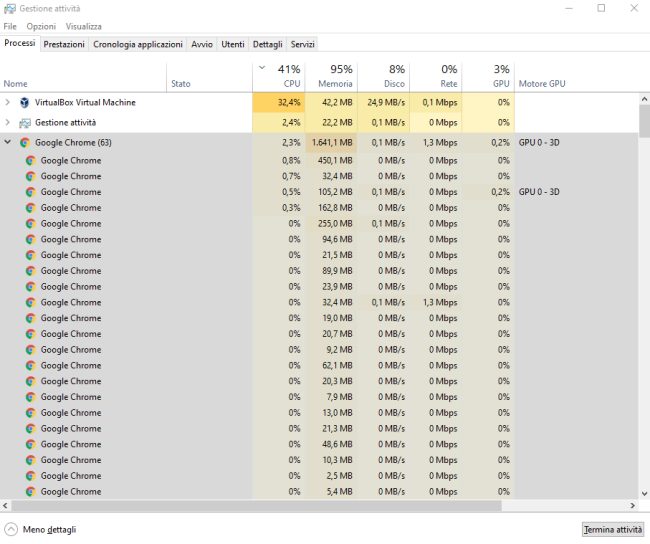650x544 pixels.
Task: Expand the Gestione attività process group
Action: coord(7,122)
